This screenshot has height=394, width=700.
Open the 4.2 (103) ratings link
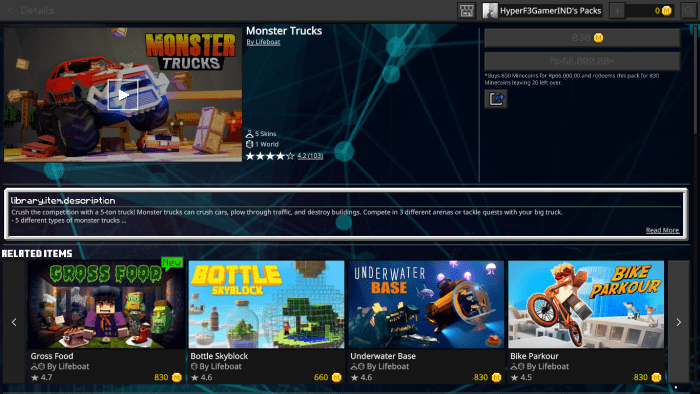click(310, 156)
